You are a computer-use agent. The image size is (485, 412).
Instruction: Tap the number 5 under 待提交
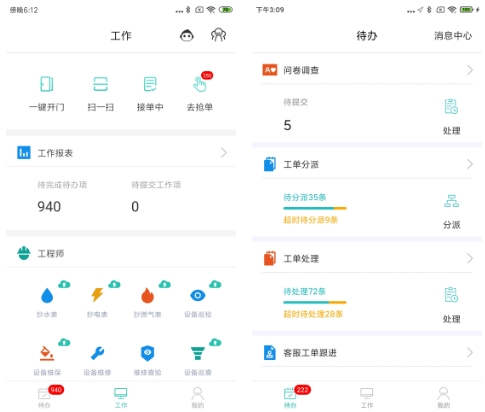[287, 125]
